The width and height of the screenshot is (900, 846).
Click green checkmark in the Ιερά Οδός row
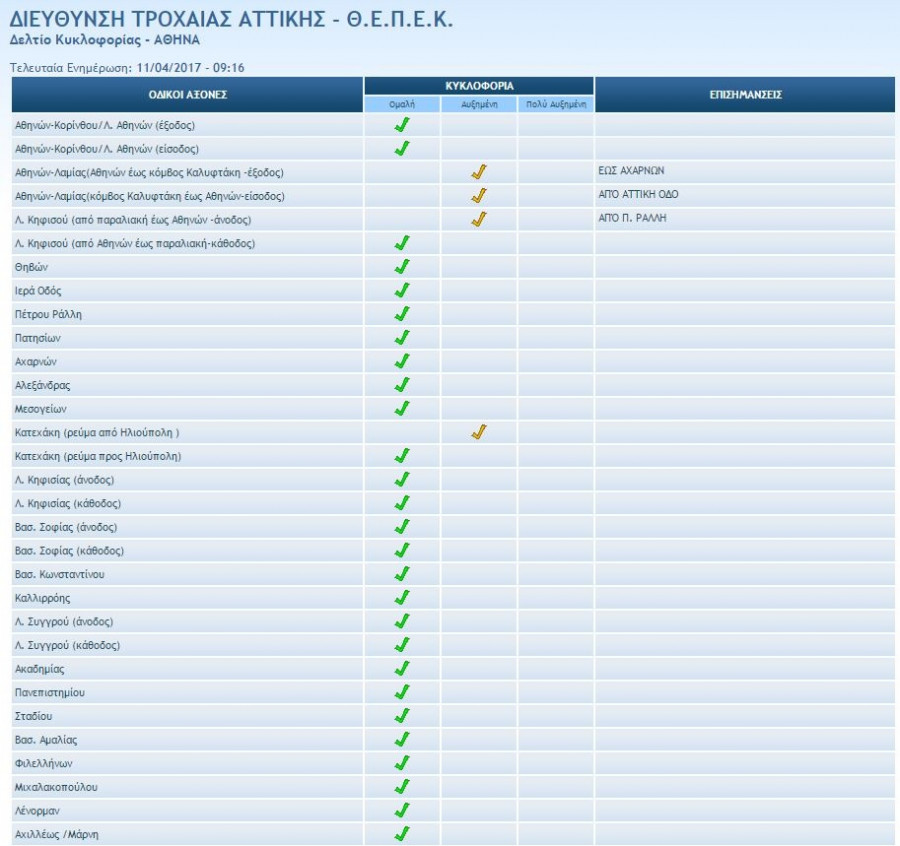point(402,291)
